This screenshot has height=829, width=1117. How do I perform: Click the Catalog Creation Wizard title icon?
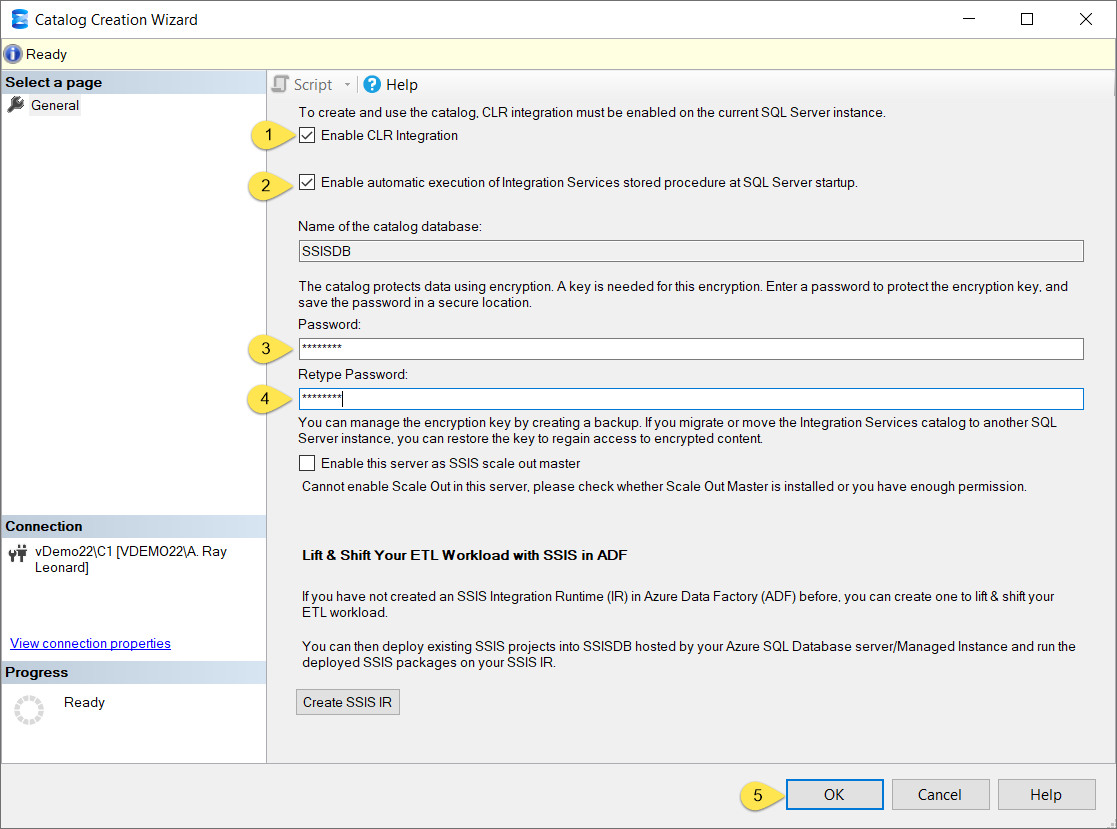click(20, 19)
